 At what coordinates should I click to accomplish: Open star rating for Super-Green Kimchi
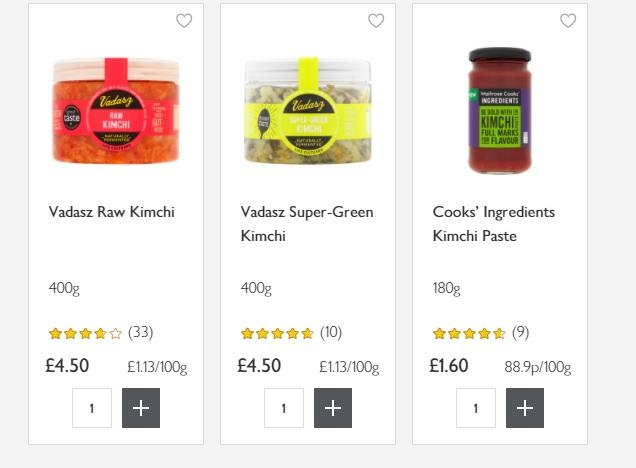coord(277,333)
